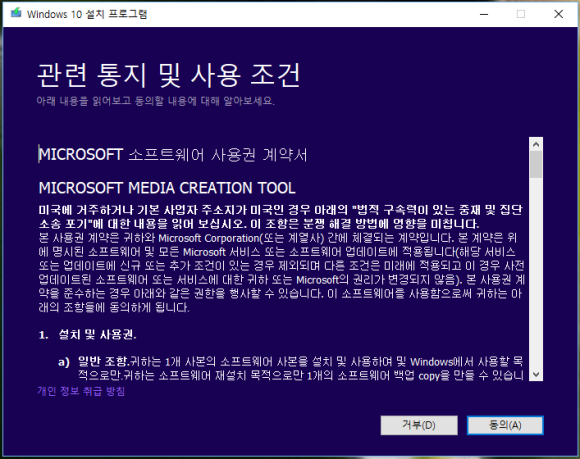Click the MICROSOFT MEDIA CREATION TOOL heading

[167, 188]
